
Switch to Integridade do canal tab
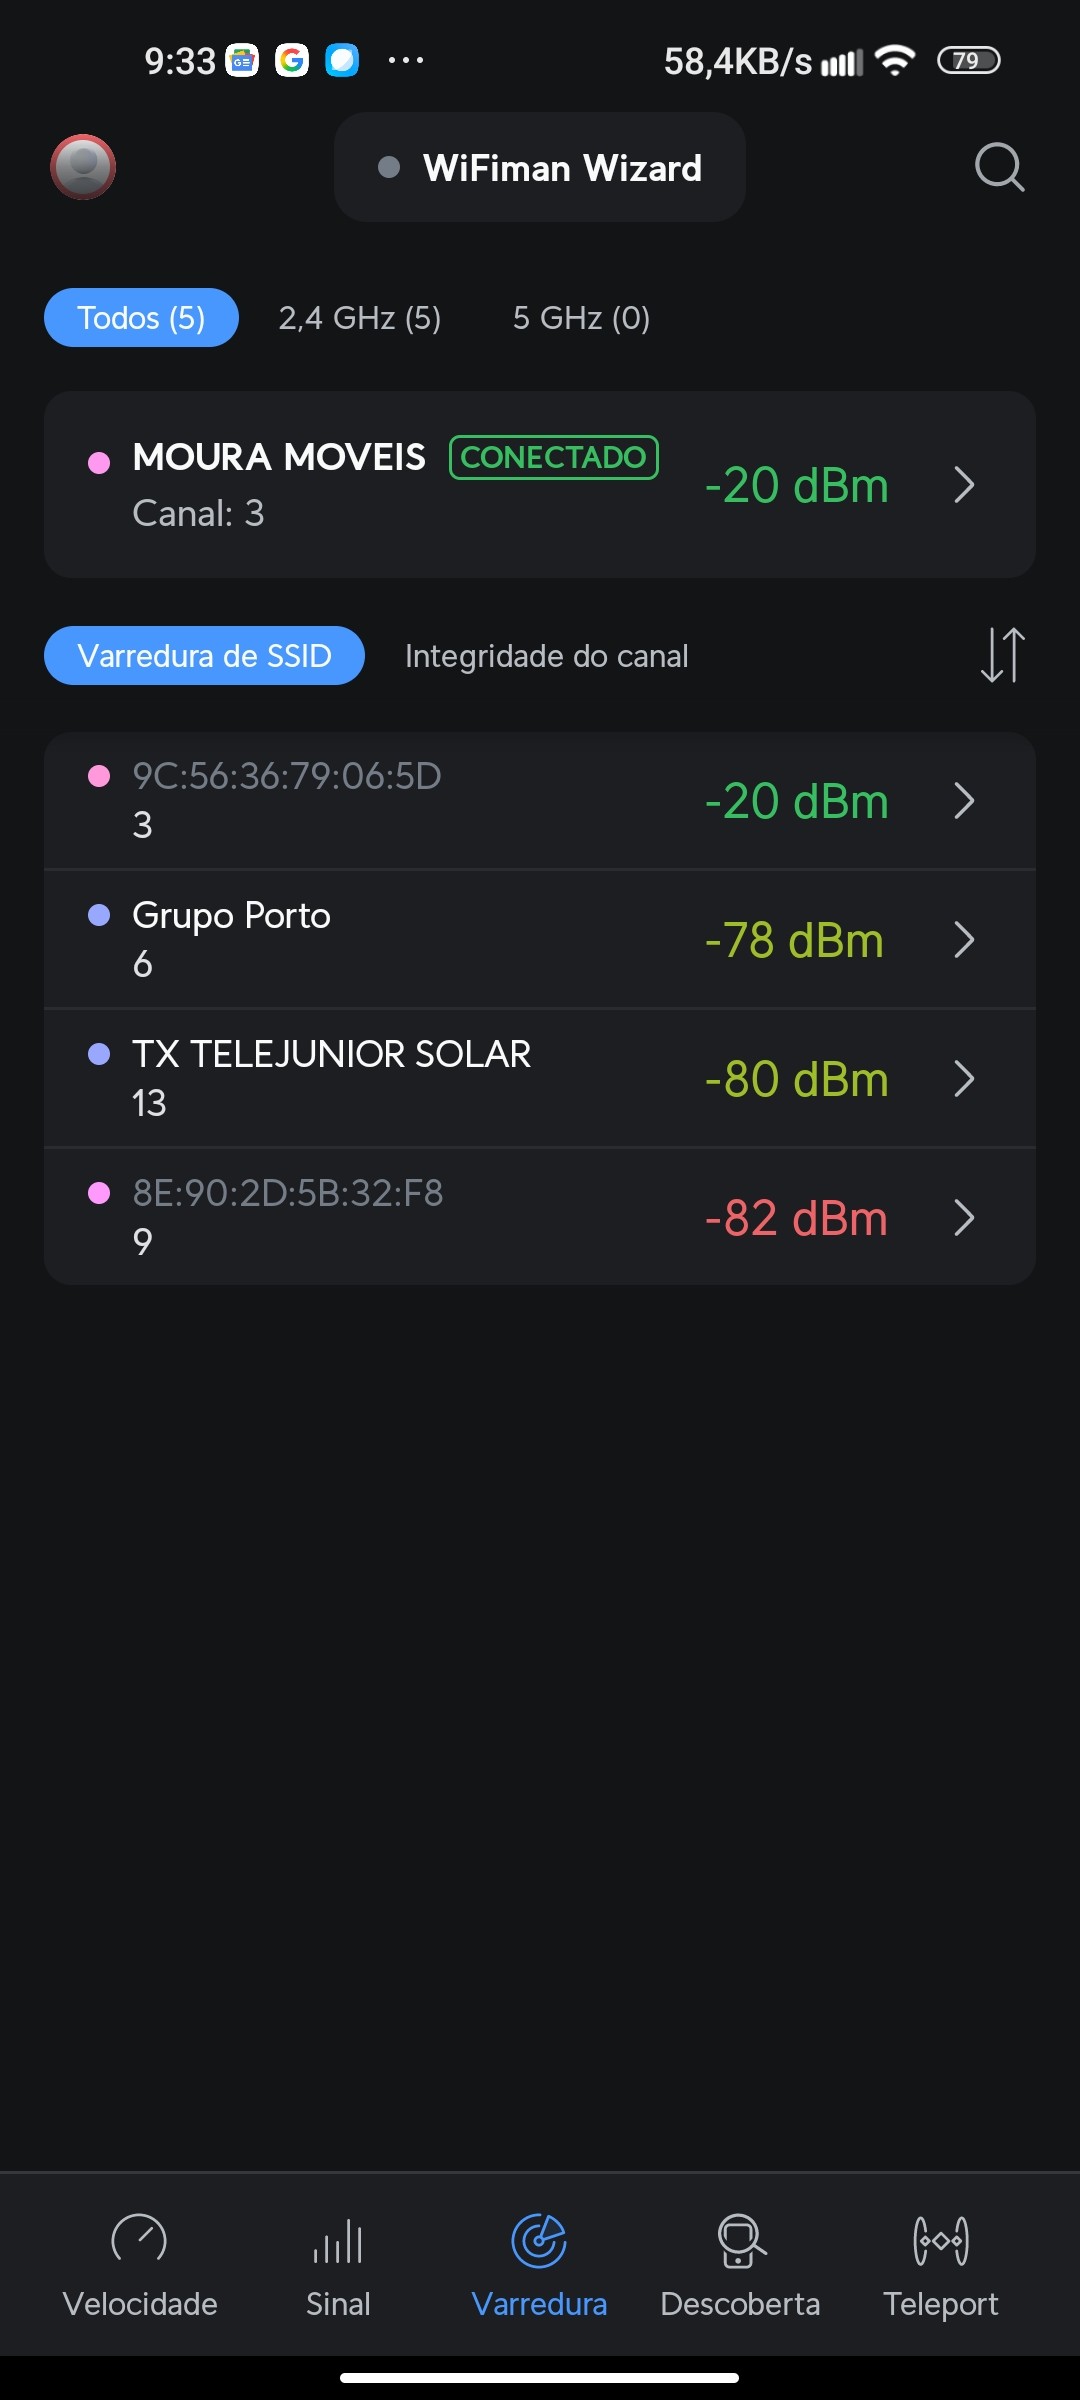pos(546,656)
